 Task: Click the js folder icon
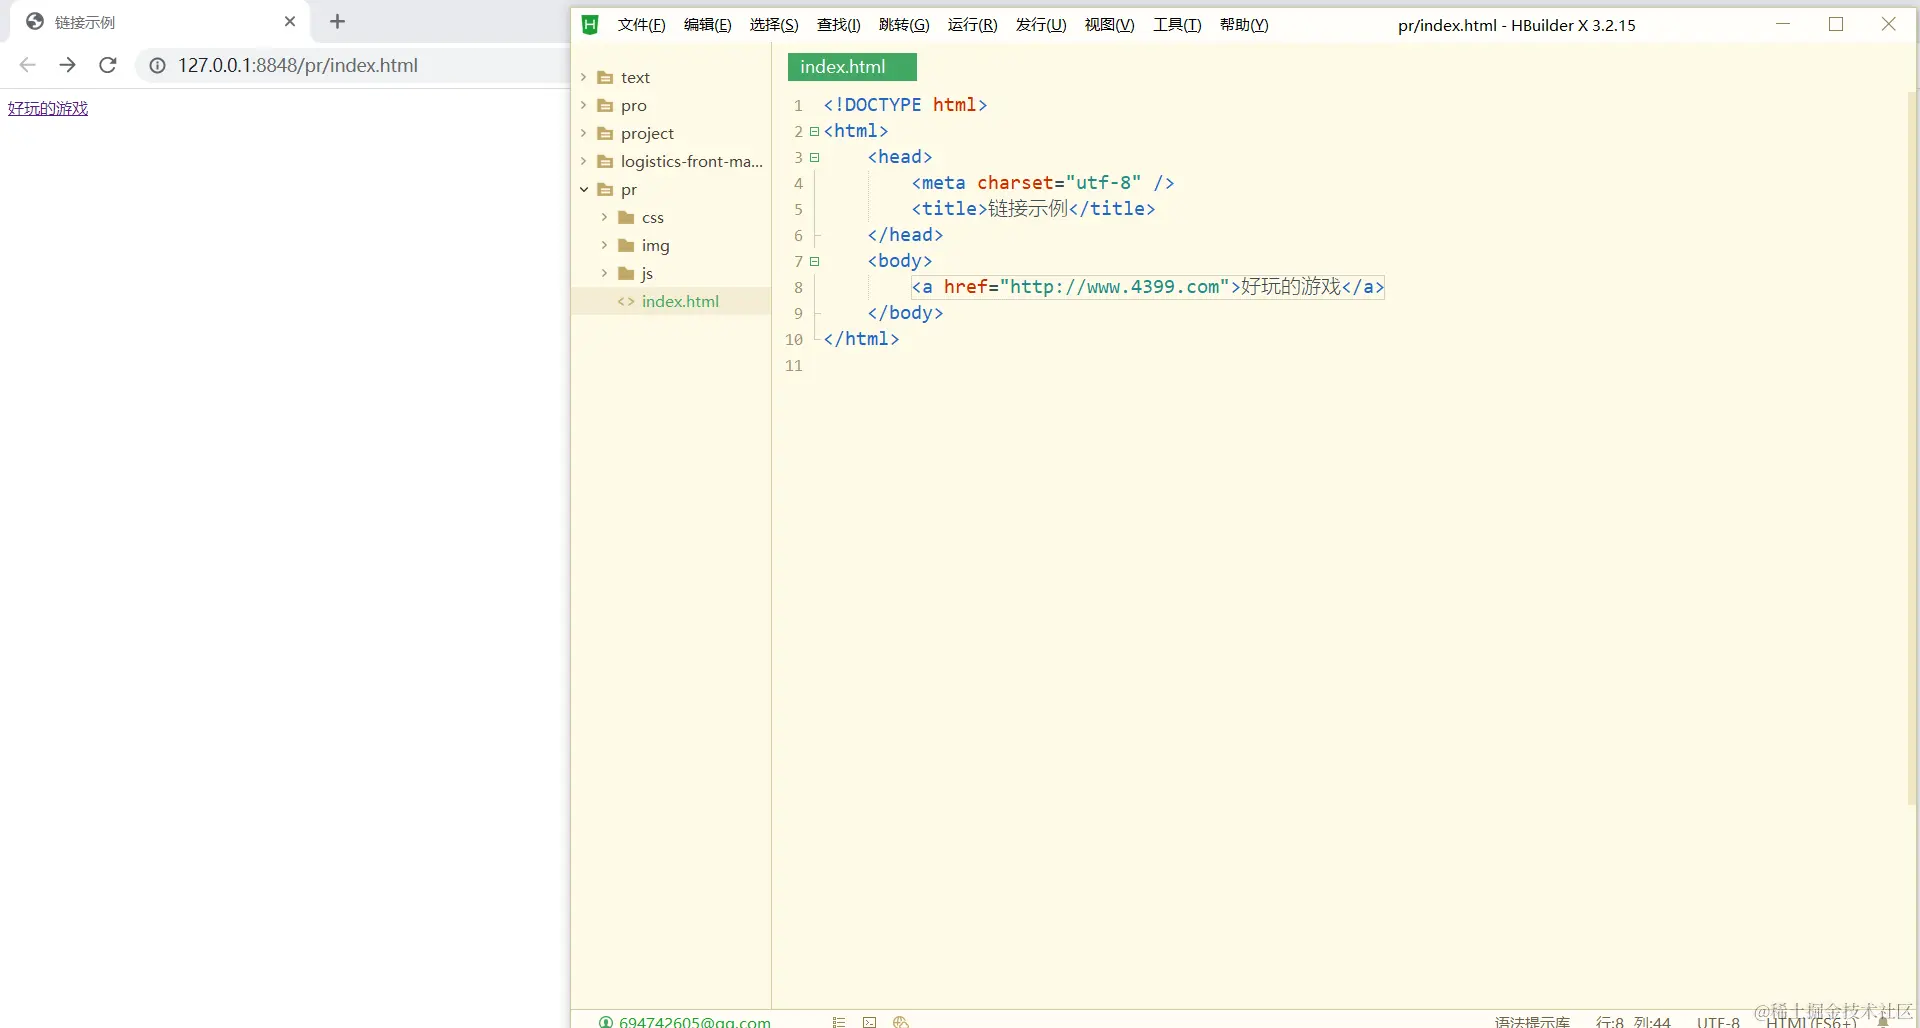click(x=626, y=273)
